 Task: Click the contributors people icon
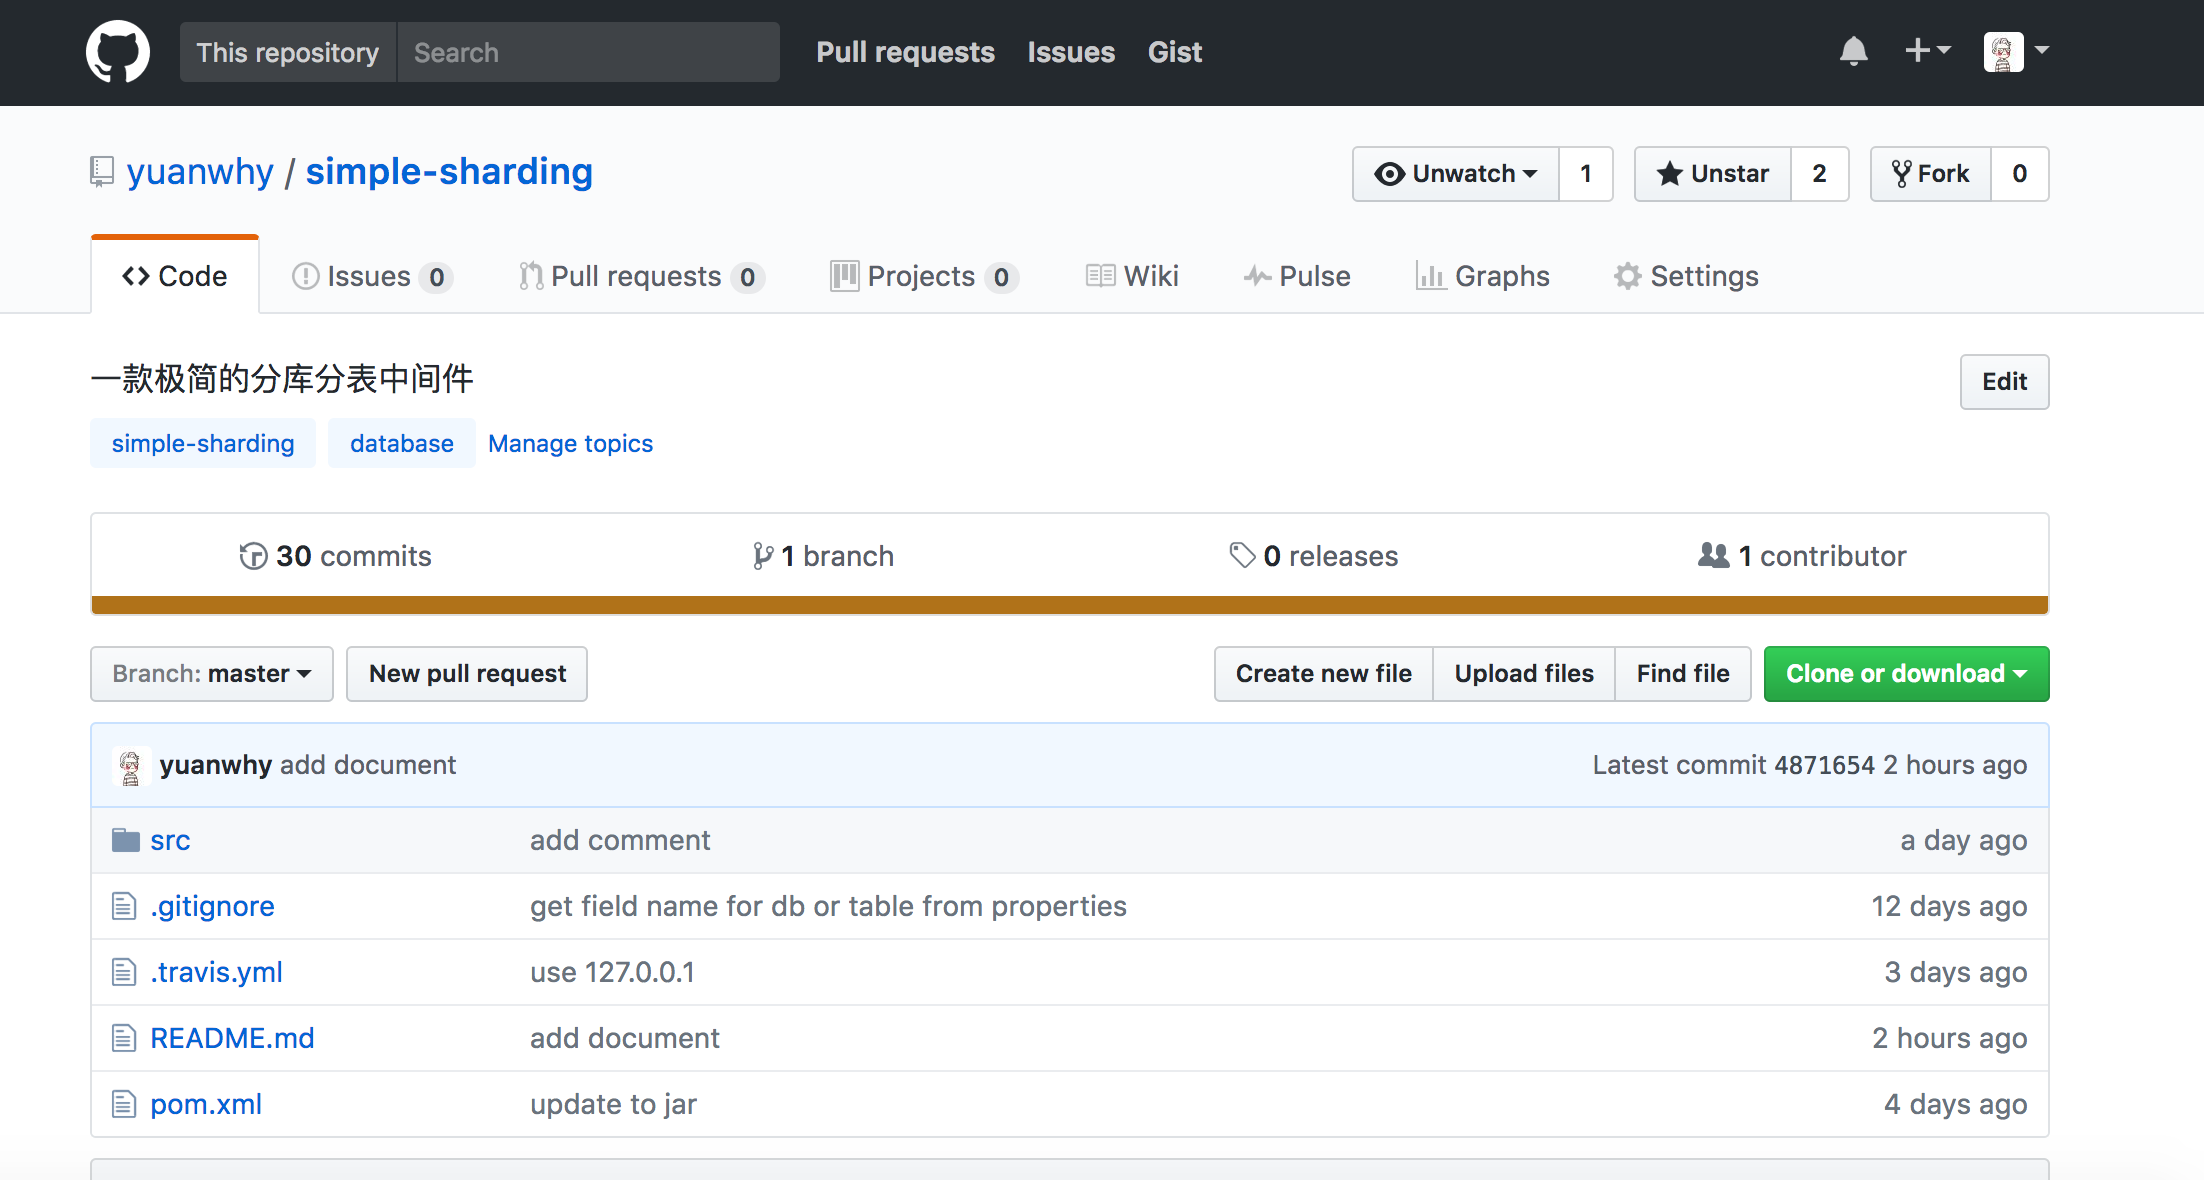click(1713, 556)
